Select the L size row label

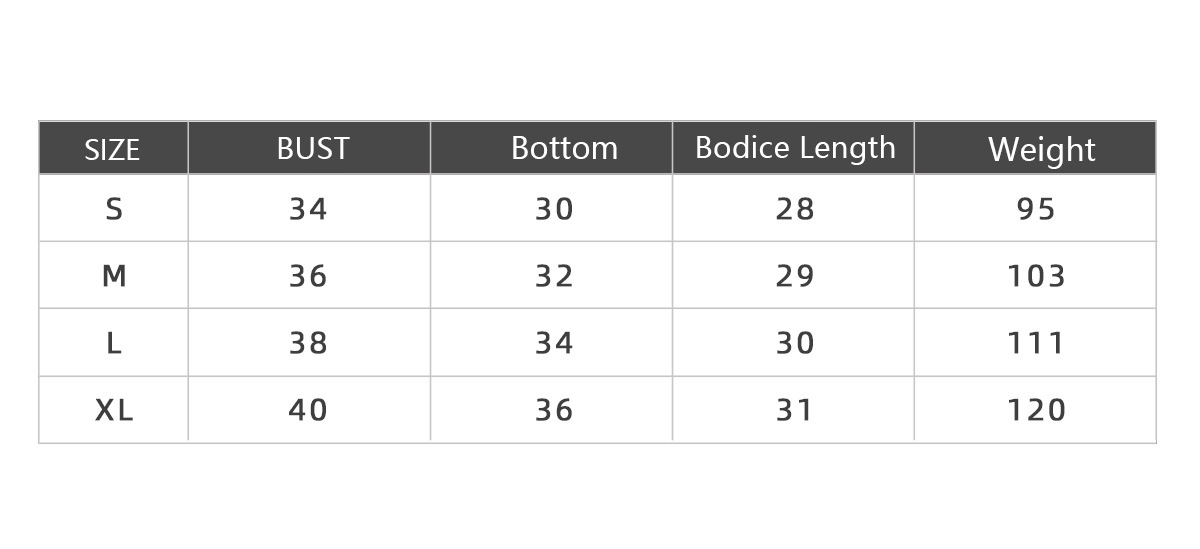pyautogui.click(x=114, y=343)
